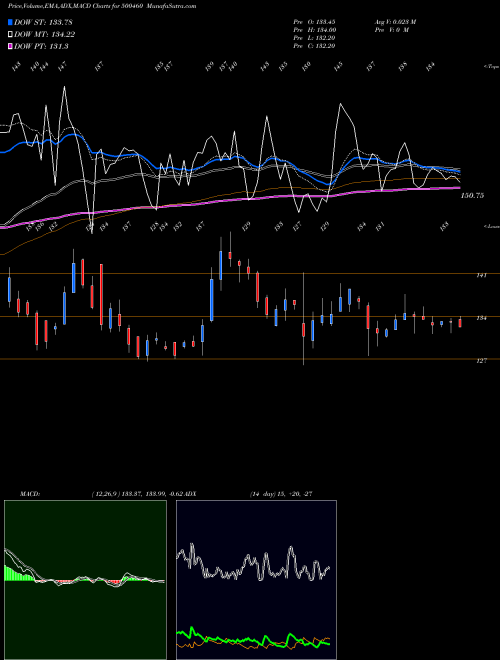Open the dark blue ADX indicator panel
Viewport: 500px width, 660px height.
(x=256, y=580)
